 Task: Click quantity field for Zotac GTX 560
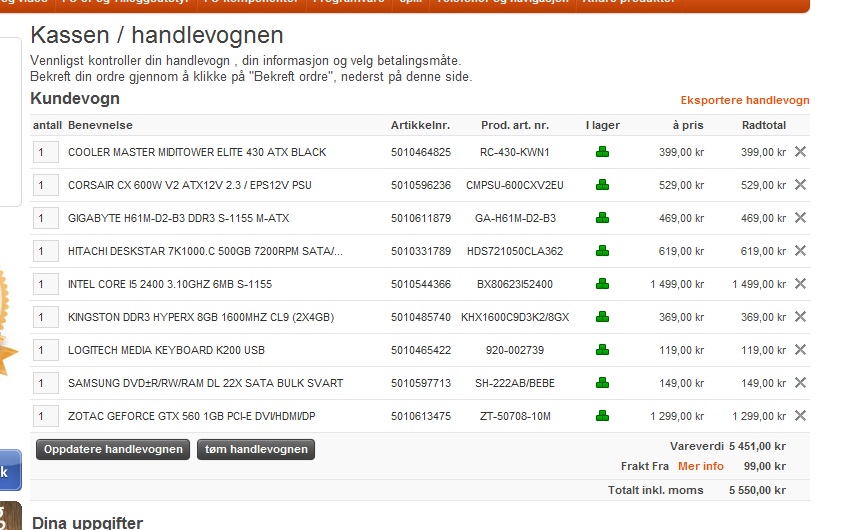pos(46,416)
